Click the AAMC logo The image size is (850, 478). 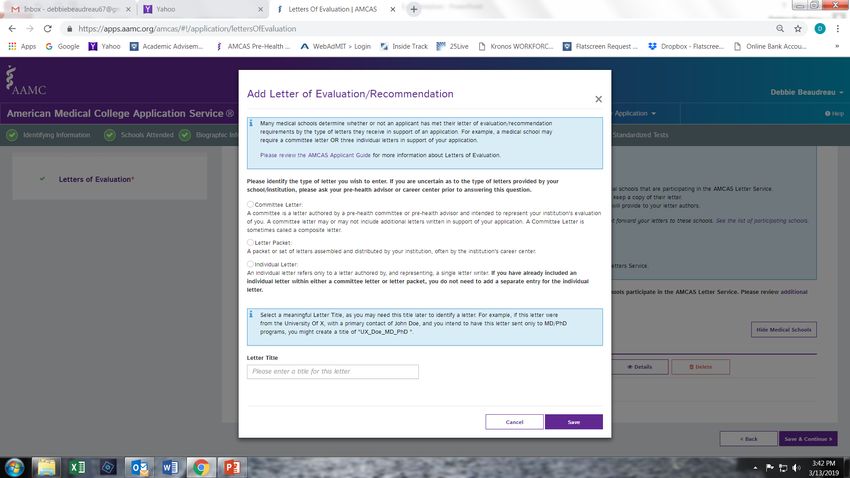(x=25, y=80)
